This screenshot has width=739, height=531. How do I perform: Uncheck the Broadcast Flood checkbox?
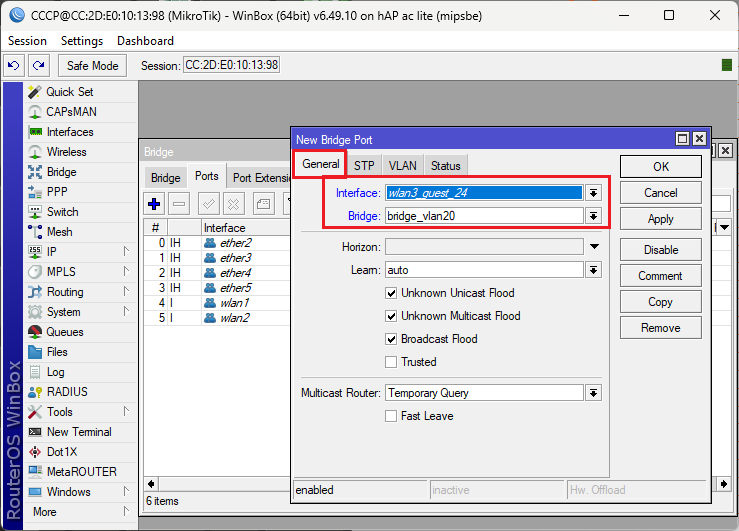tap(391, 339)
